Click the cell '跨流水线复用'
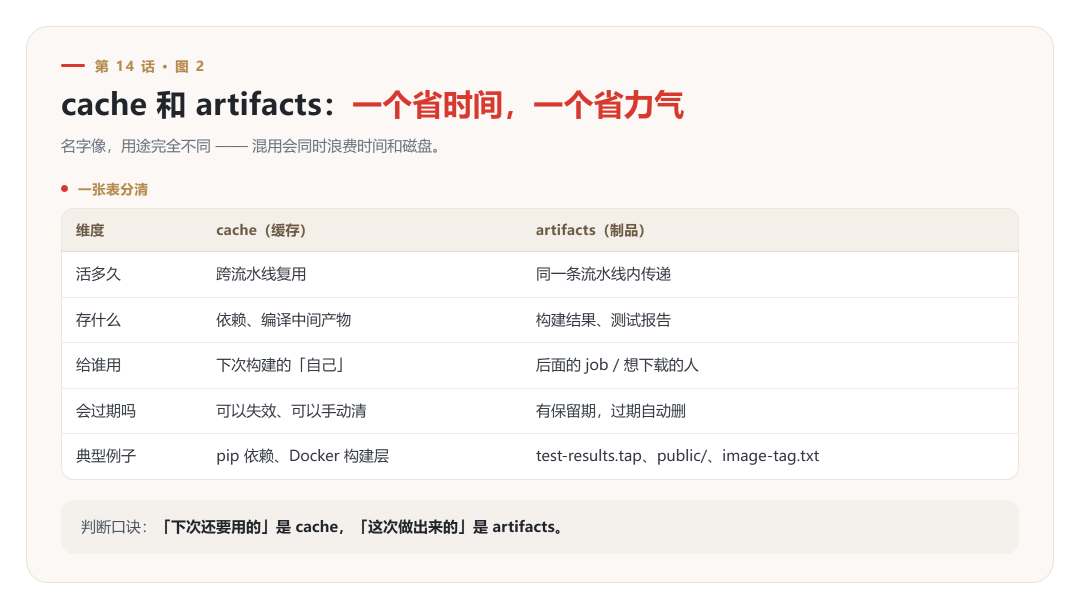1080x609 pixels. 261,274
